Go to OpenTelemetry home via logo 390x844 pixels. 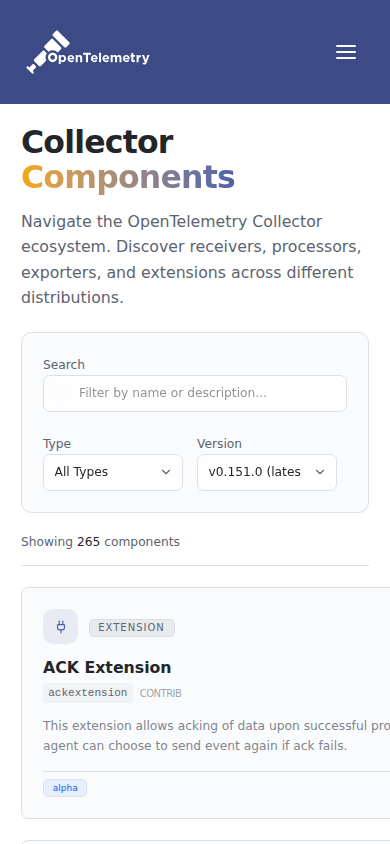tap(88, 52)
